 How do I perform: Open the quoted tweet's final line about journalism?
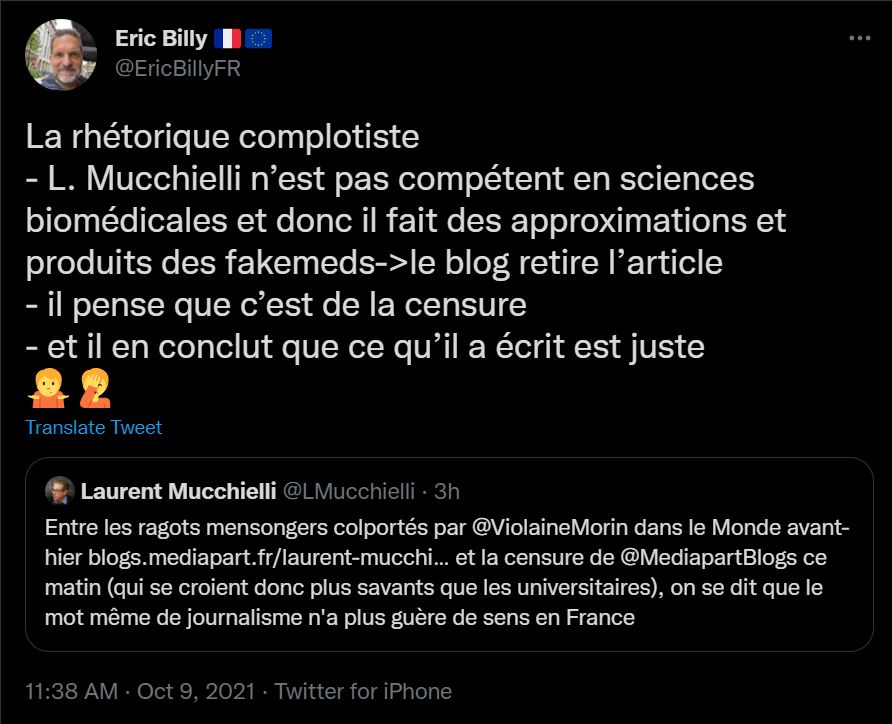(340, 617)
